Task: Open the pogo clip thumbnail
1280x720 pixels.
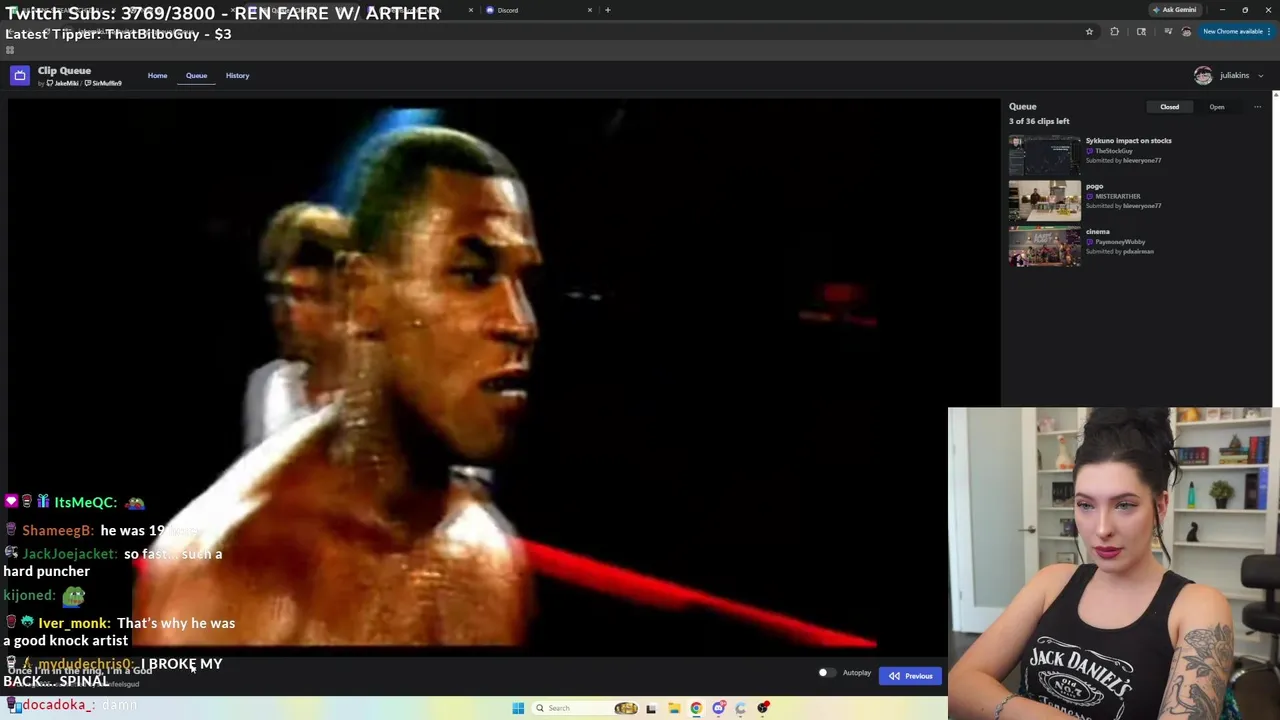Action: 1044,201
